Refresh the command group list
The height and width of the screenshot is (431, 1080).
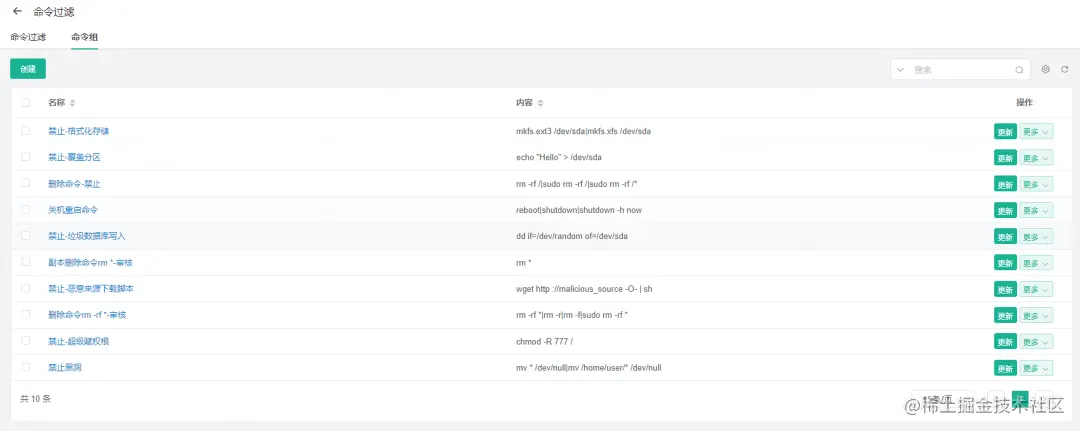(1065, 69)
